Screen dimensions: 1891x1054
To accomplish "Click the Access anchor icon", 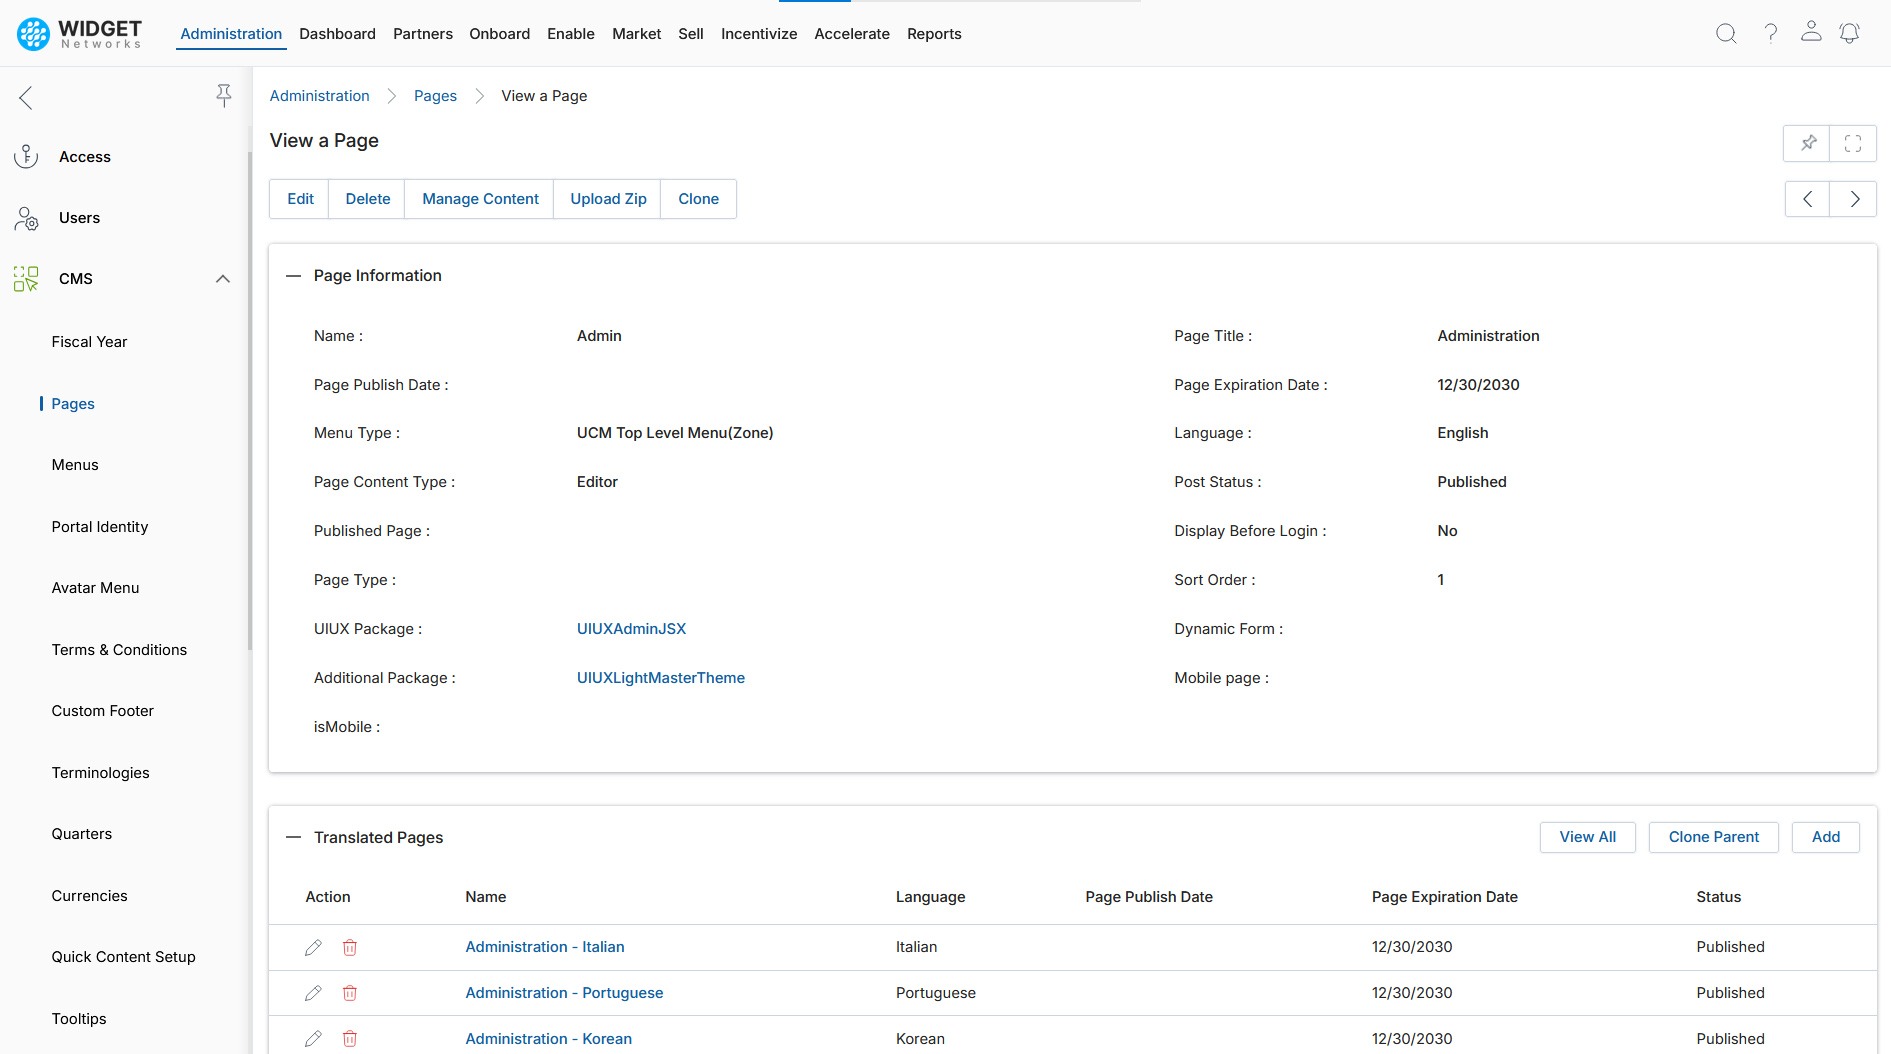I will pos(26,157).
